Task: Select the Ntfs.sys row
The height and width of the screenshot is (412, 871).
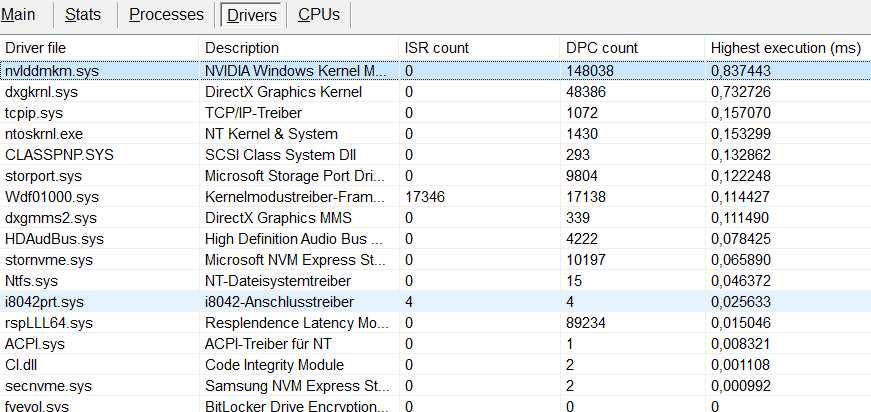Action: [436, 281]
